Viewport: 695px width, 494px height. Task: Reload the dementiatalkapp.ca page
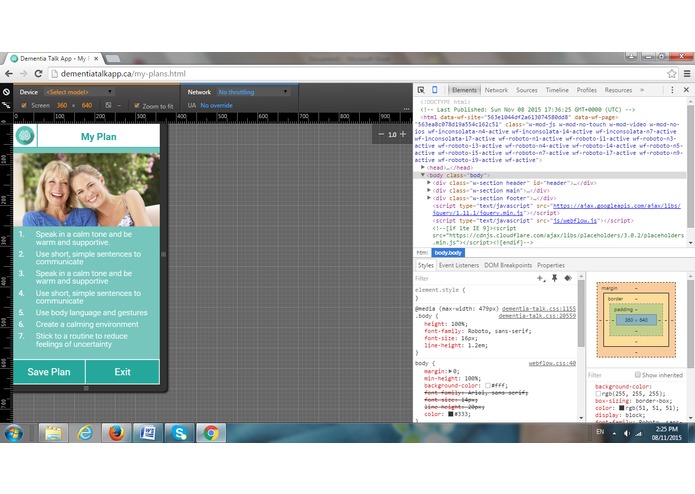[x=38, y=74]
